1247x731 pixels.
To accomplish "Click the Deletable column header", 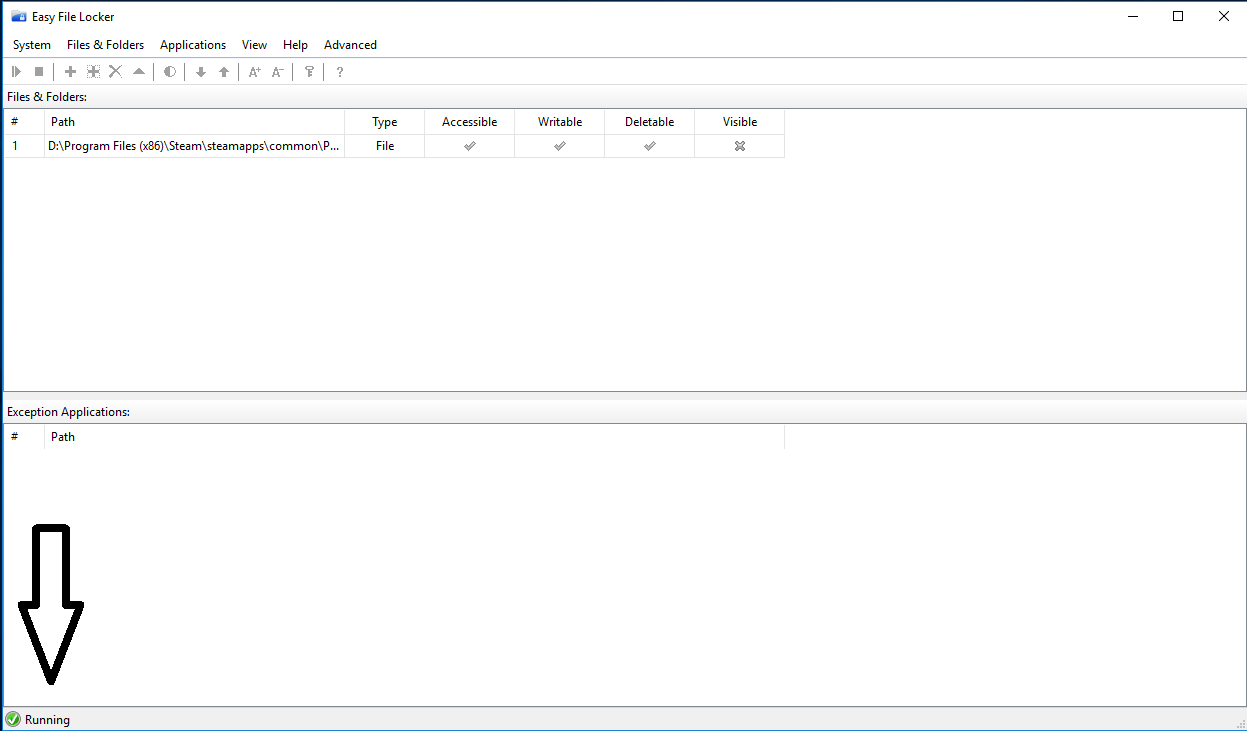I will coord(650,122).
